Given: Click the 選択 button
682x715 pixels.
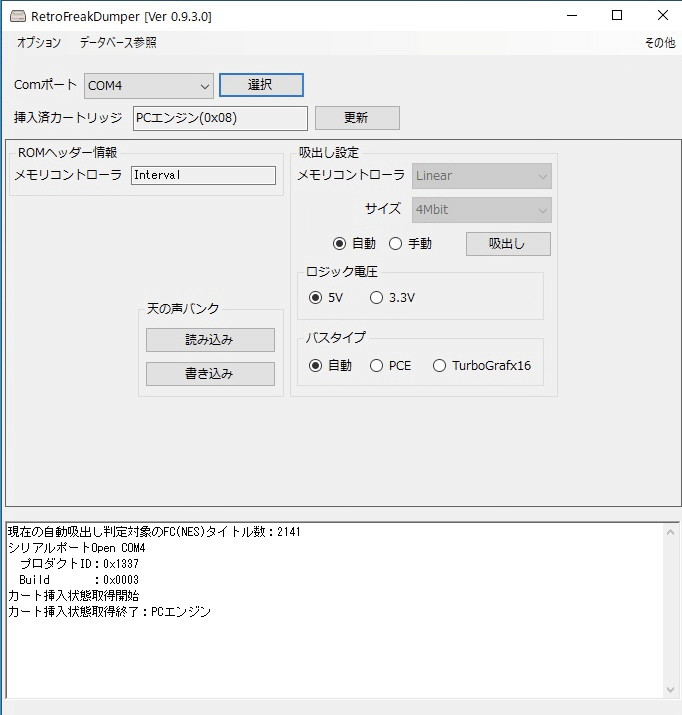Looking at the screenshot, I should tap(261, 85).
